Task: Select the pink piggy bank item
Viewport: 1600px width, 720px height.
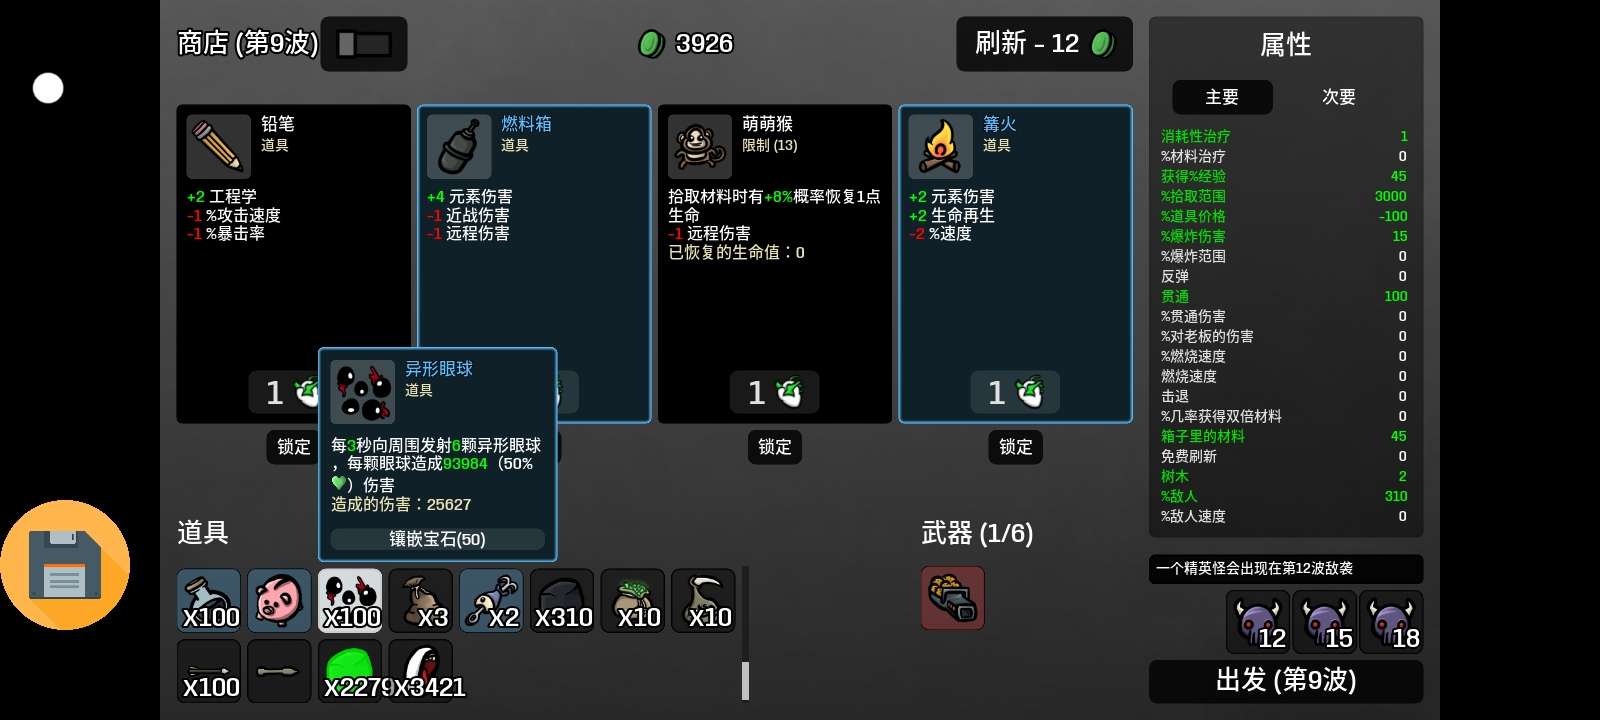Action: (279, 600)
